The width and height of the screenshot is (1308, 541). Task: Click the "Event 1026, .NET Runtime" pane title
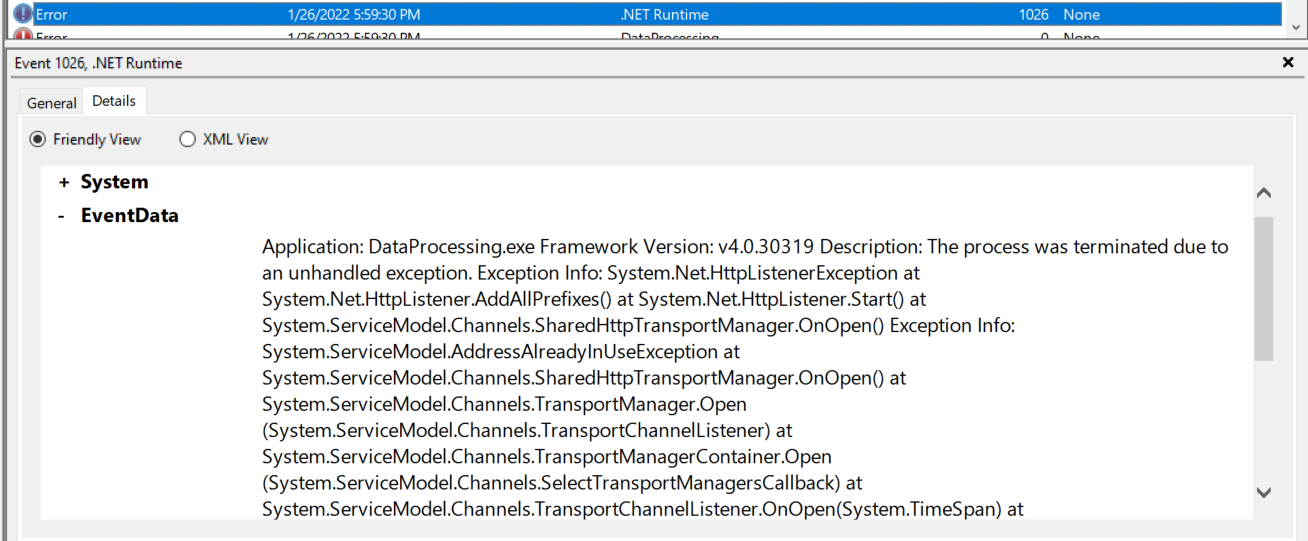[98, 63]
